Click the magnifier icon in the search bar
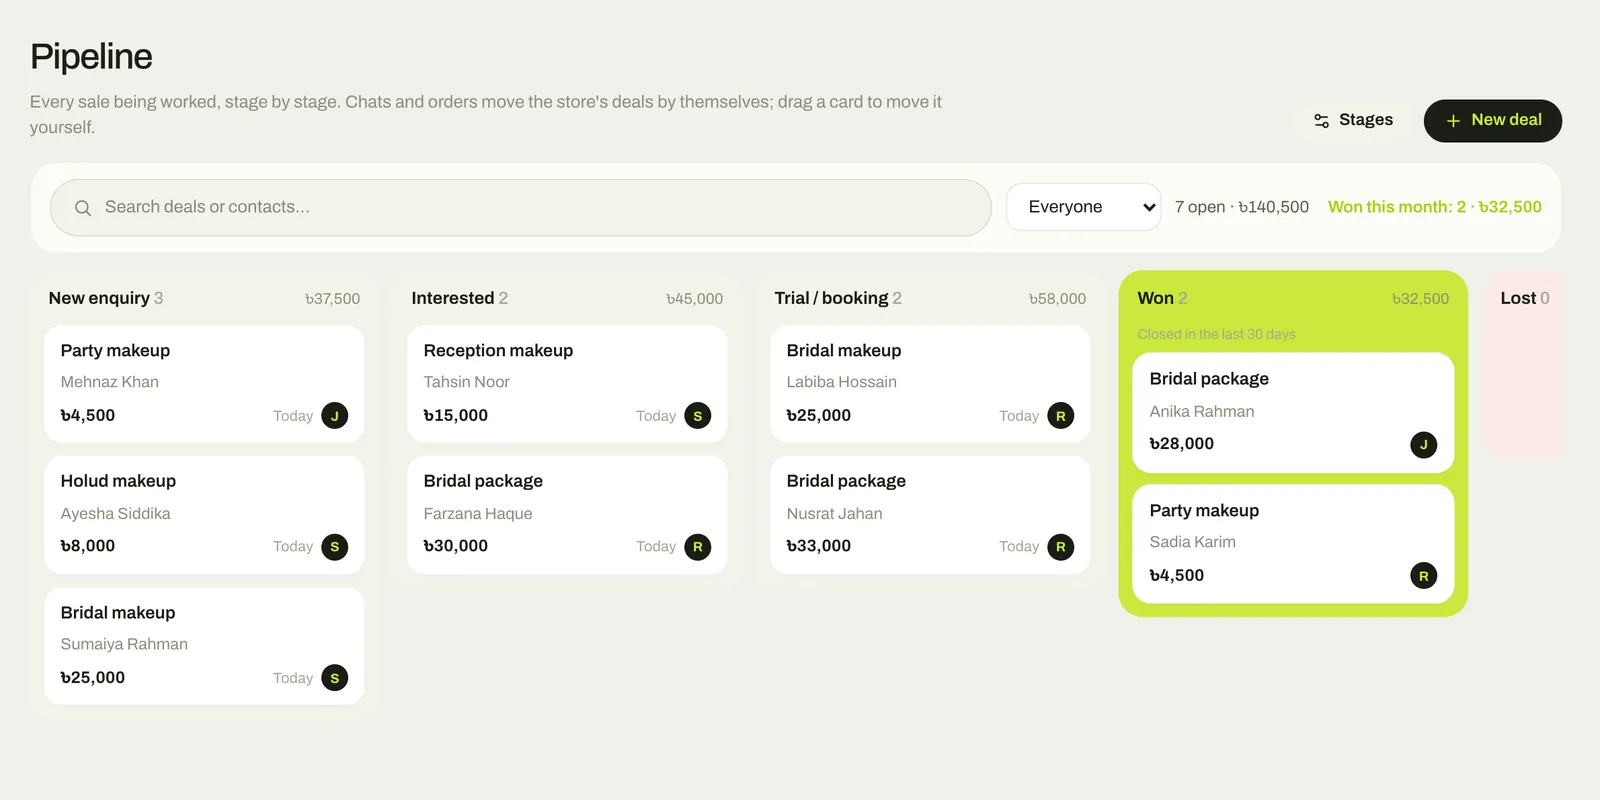This screenshot has width=1600, height=800. (83, 208)
